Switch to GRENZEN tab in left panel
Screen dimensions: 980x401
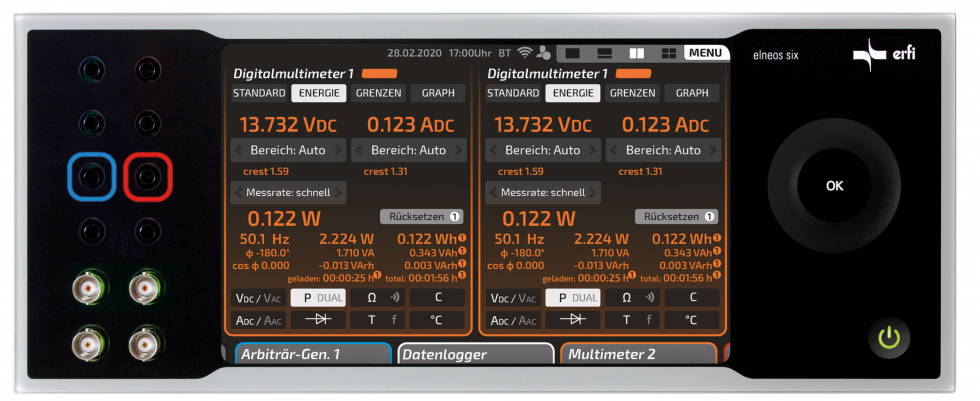click(x=378, y=93)
